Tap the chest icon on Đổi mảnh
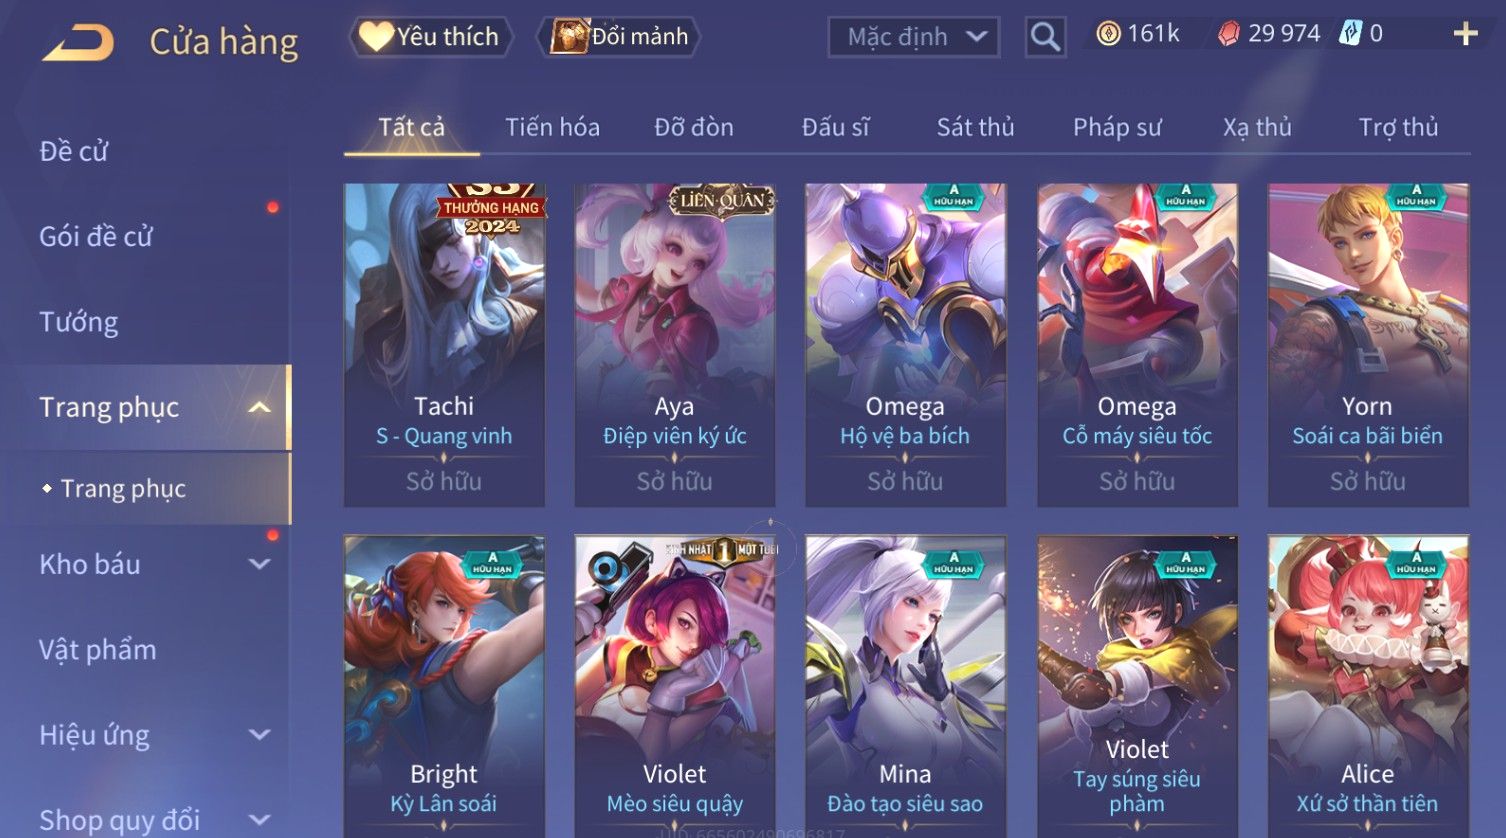 pyautogui.click(x=568, y=37)
